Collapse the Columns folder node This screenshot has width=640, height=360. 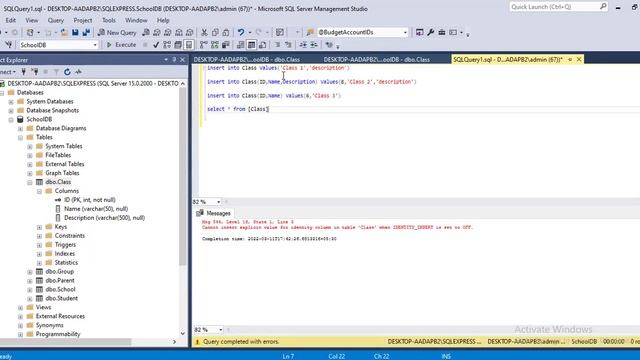click(x=39, y=191)
